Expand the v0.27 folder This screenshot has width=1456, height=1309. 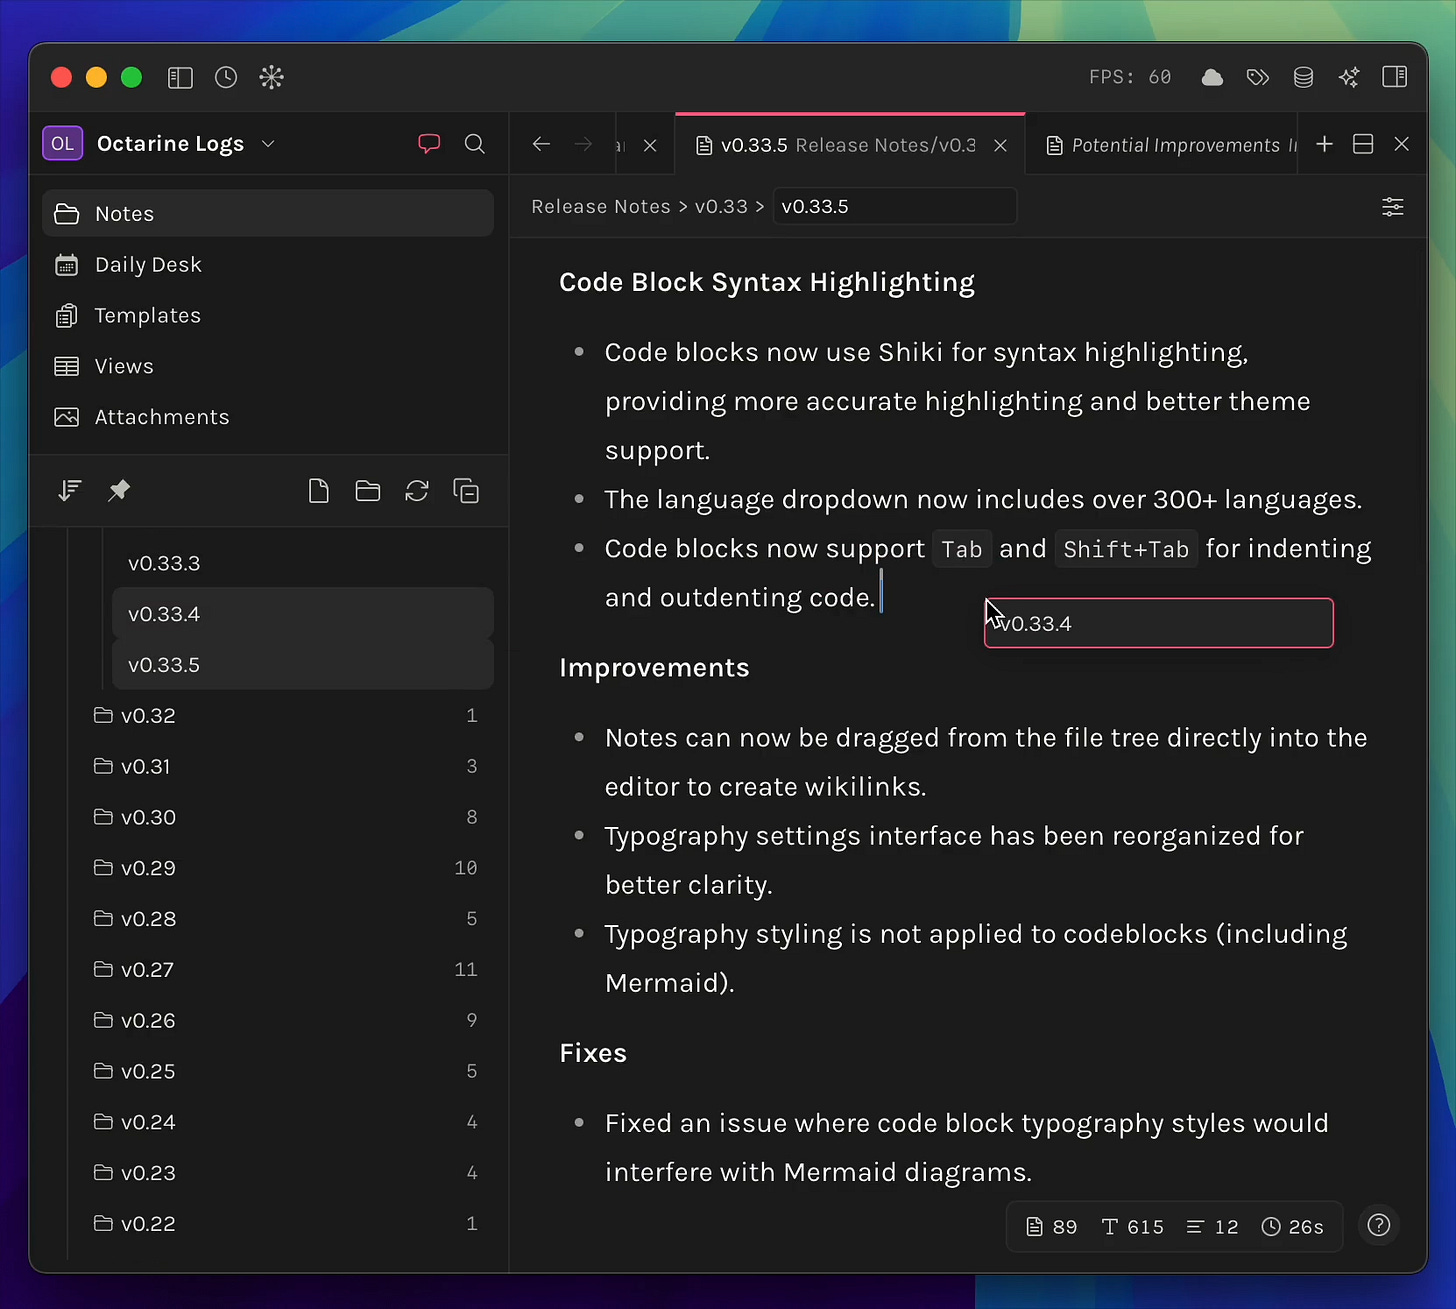286,970
